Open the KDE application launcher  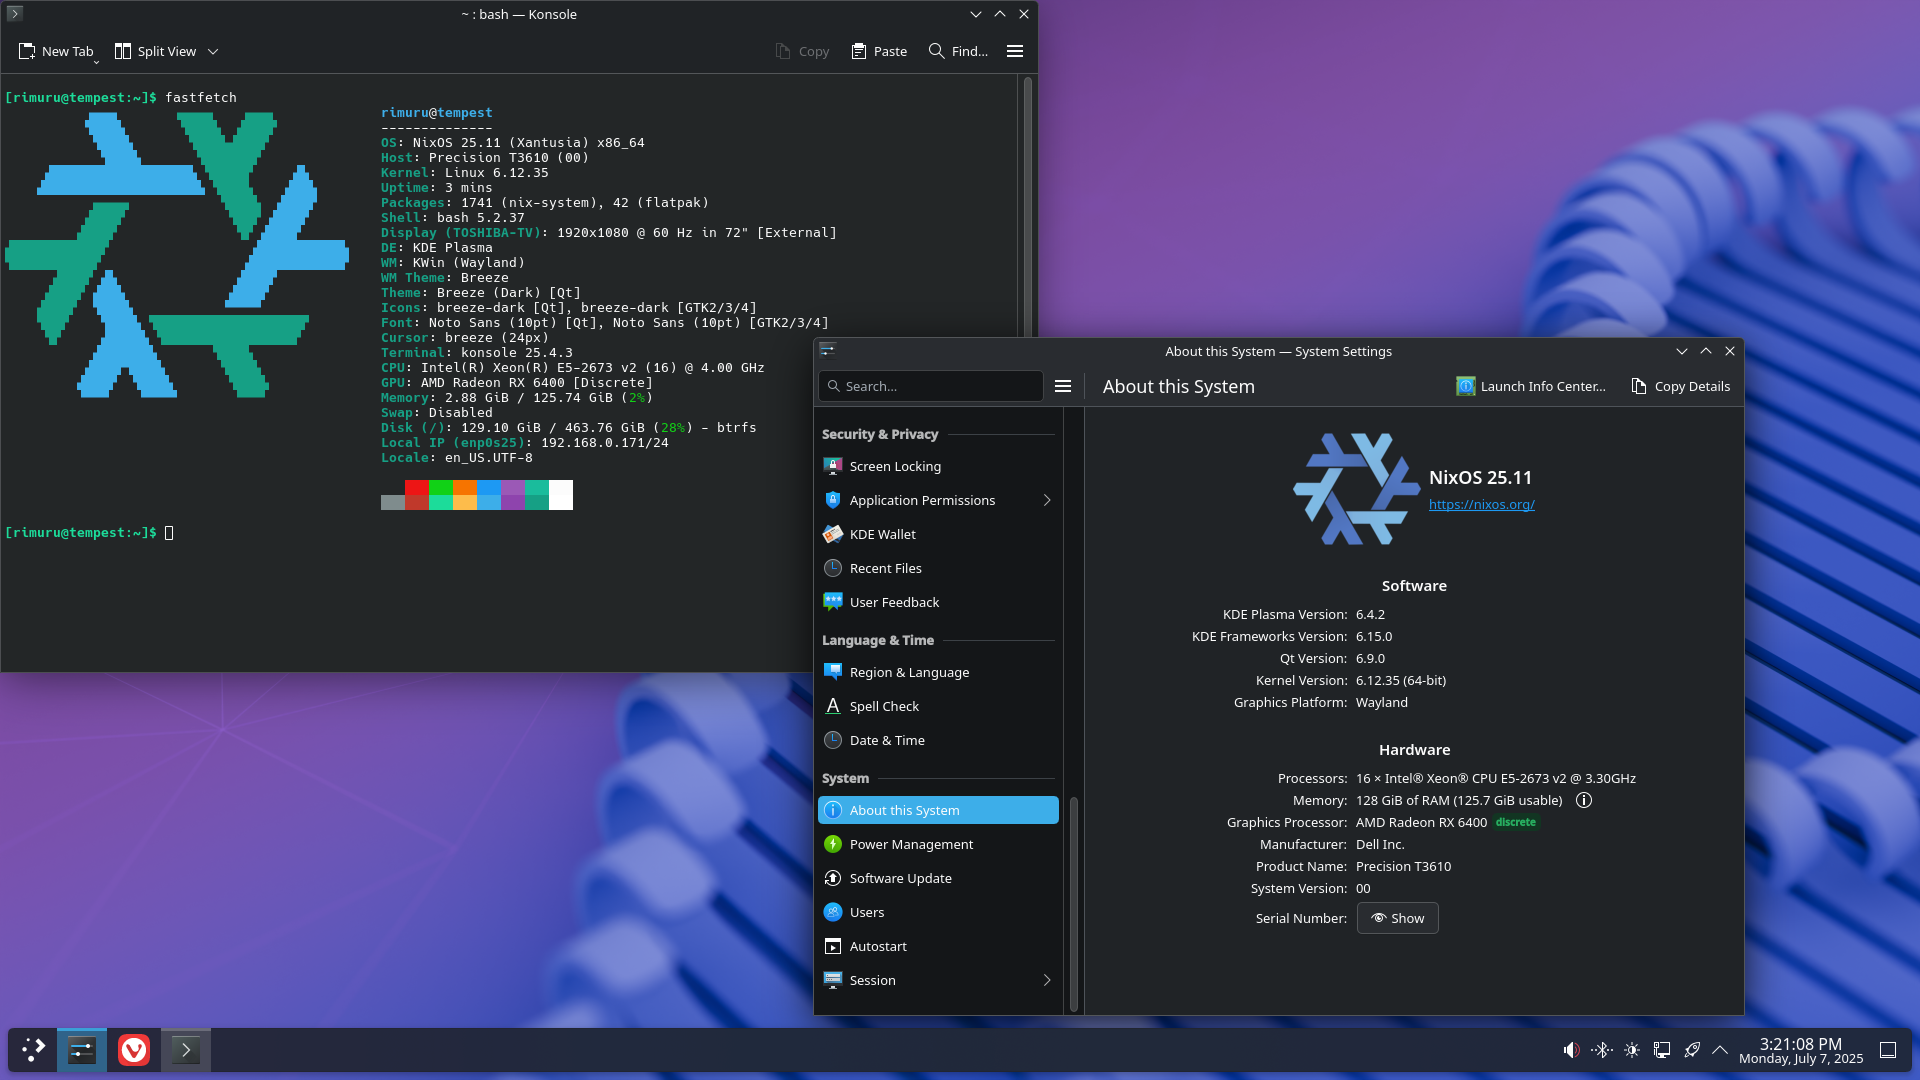pos(33,1050)
